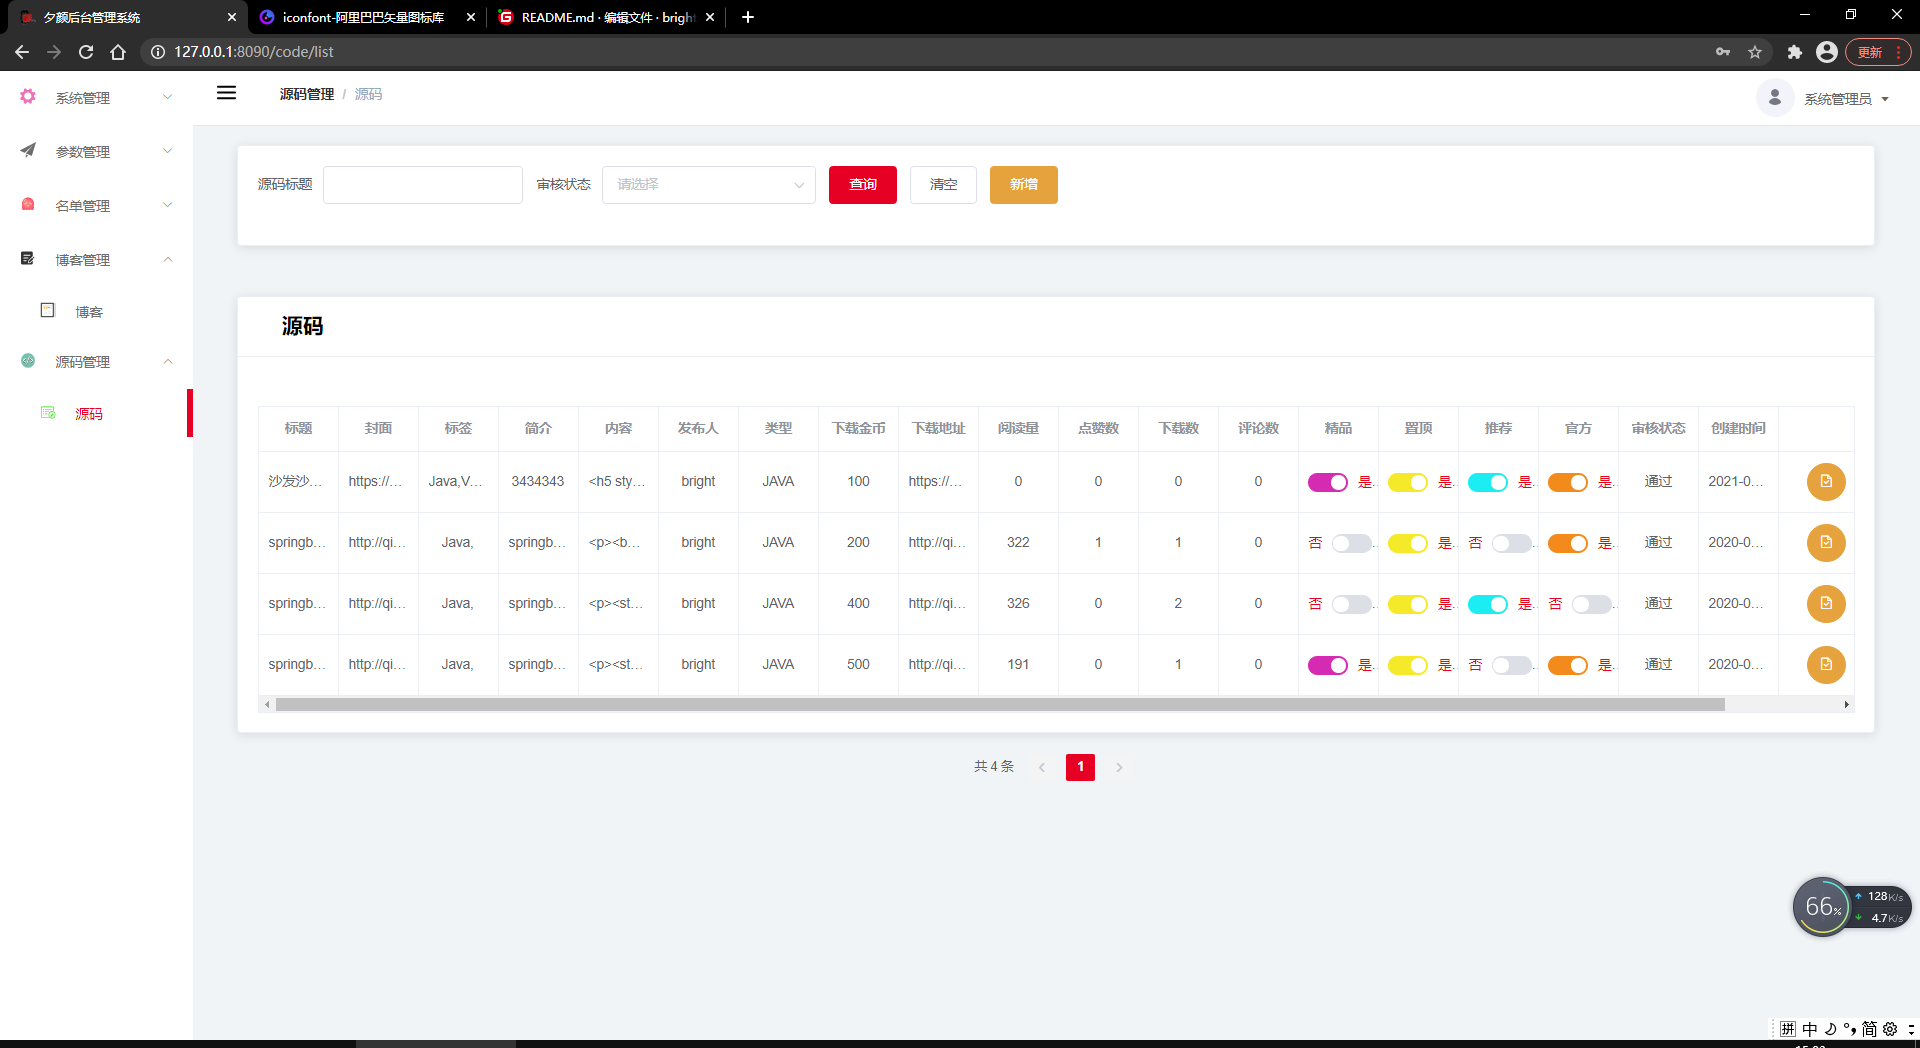The width and height of the screenshot is (1920, 1048).
Task: Click pagination page 1 button
Action: point(1080,767)
